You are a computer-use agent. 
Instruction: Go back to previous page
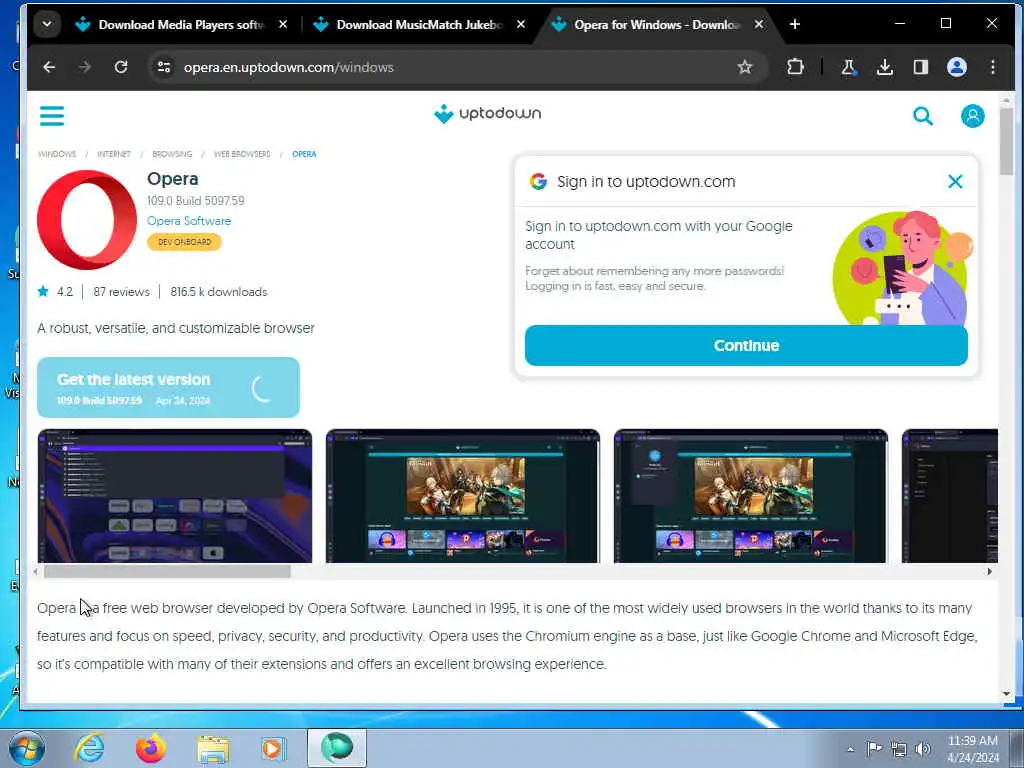point(49,67)
